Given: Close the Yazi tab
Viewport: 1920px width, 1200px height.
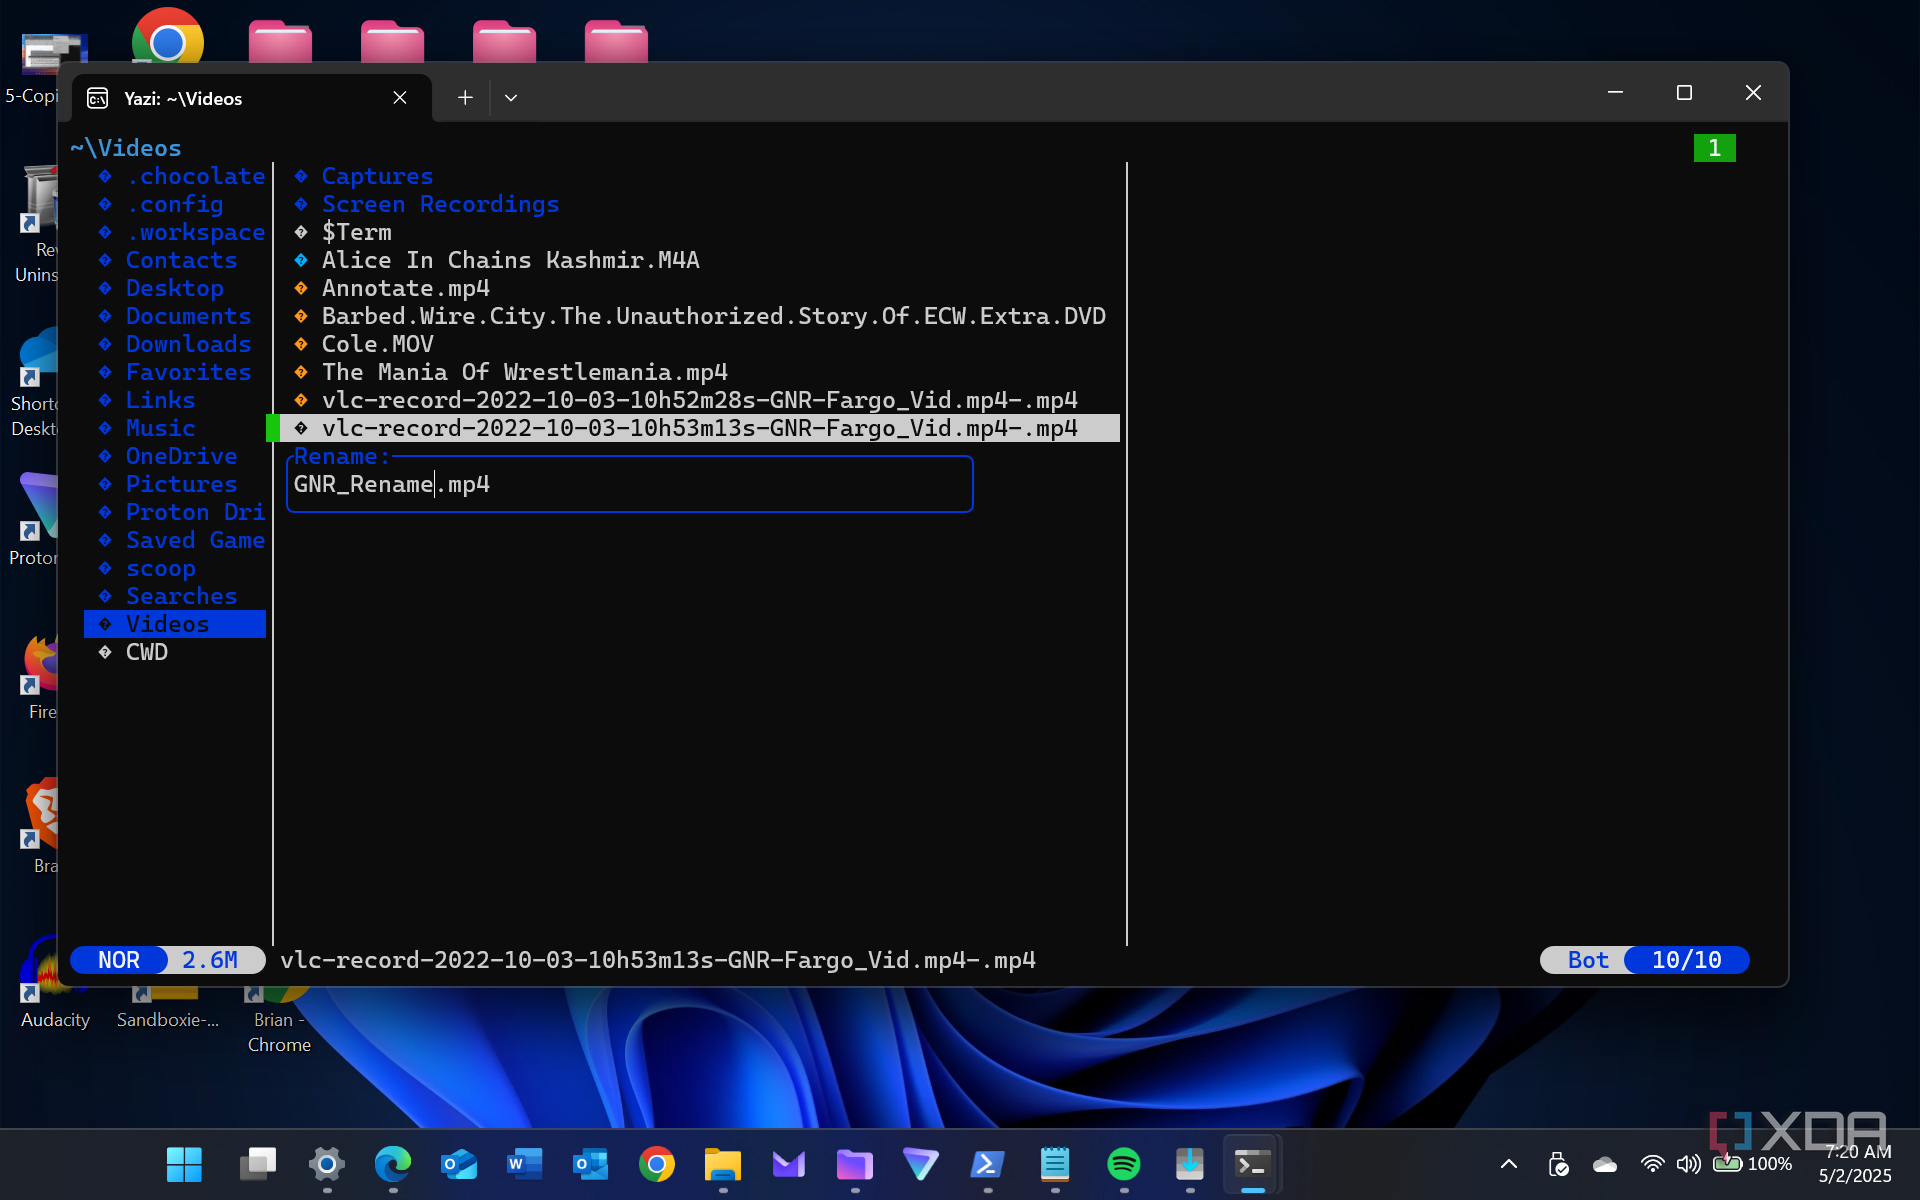Looking at the screenshot, I should [400, 97].
